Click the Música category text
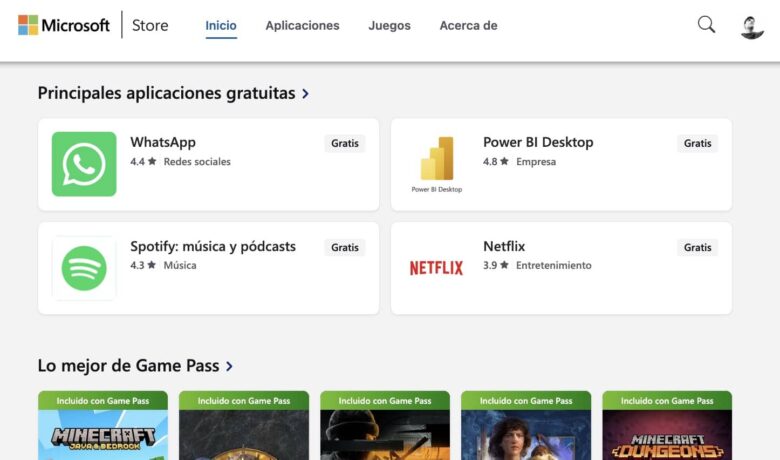The height and width of the screenshot is (460, 780). click(x=180, y=265)
